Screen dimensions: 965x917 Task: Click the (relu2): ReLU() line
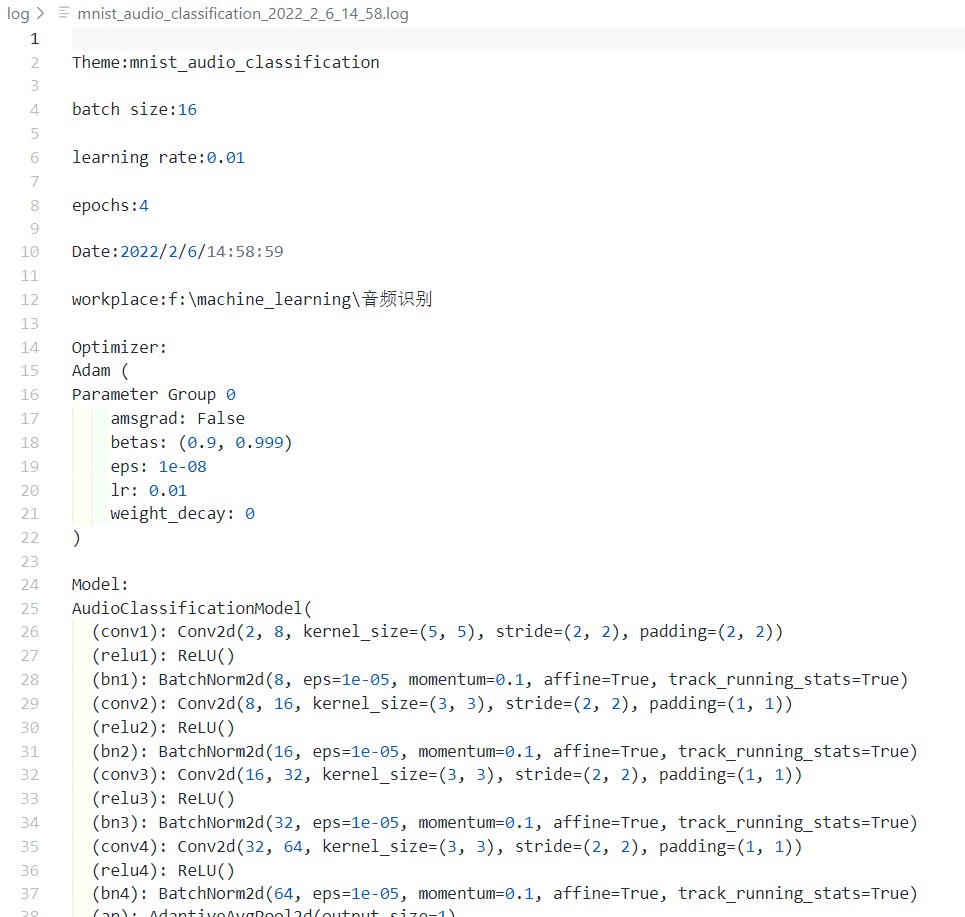(x=163, y=728)
